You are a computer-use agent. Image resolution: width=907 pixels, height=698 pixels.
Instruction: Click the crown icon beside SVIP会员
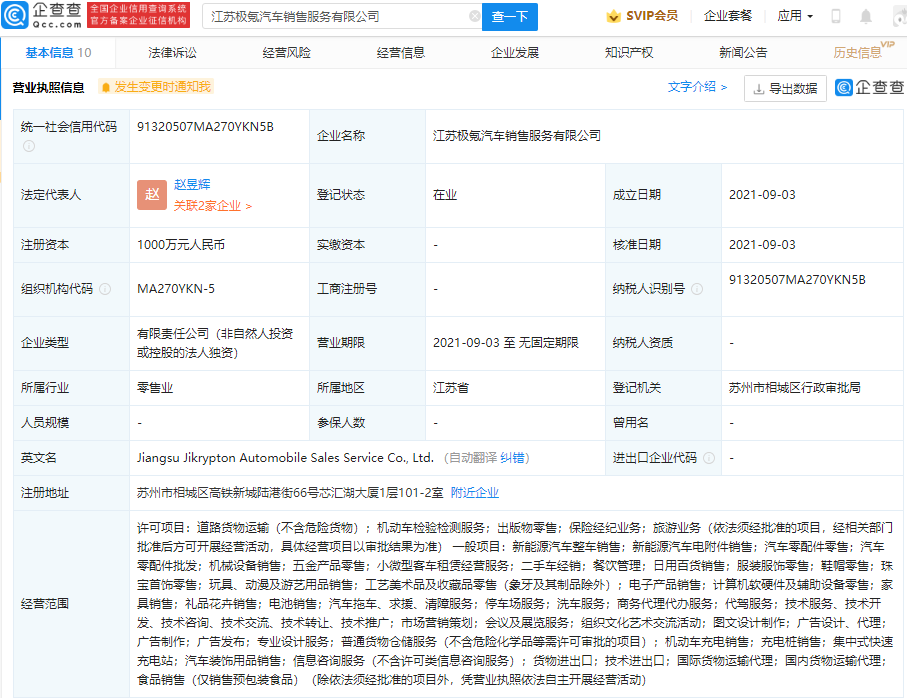point(613,16)
